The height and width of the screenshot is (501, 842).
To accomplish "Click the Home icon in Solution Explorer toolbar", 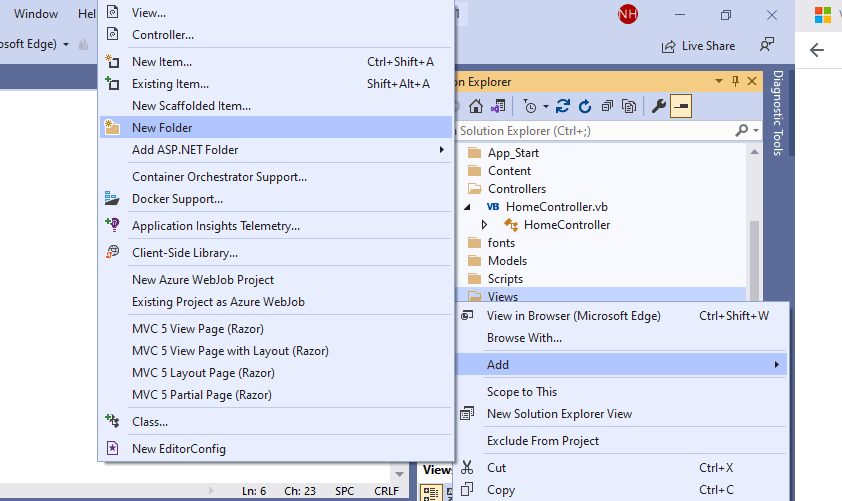I will tap(475, 106).
